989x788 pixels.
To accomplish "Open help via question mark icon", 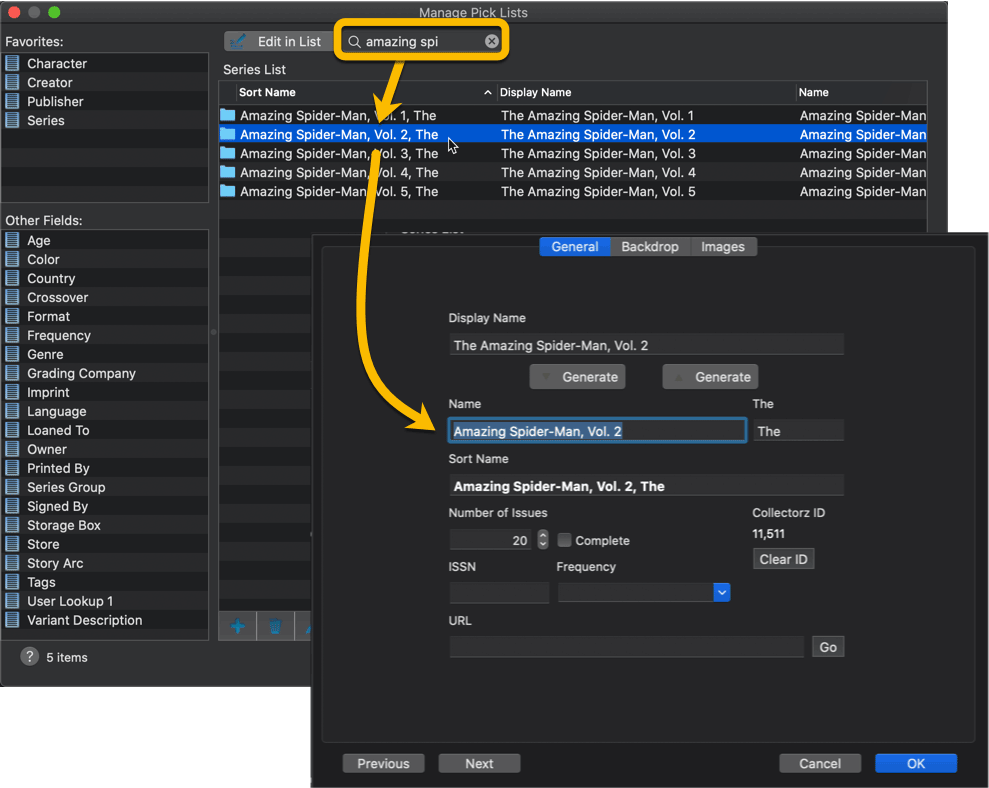I will pyautogui.click(x=29, y=657).
